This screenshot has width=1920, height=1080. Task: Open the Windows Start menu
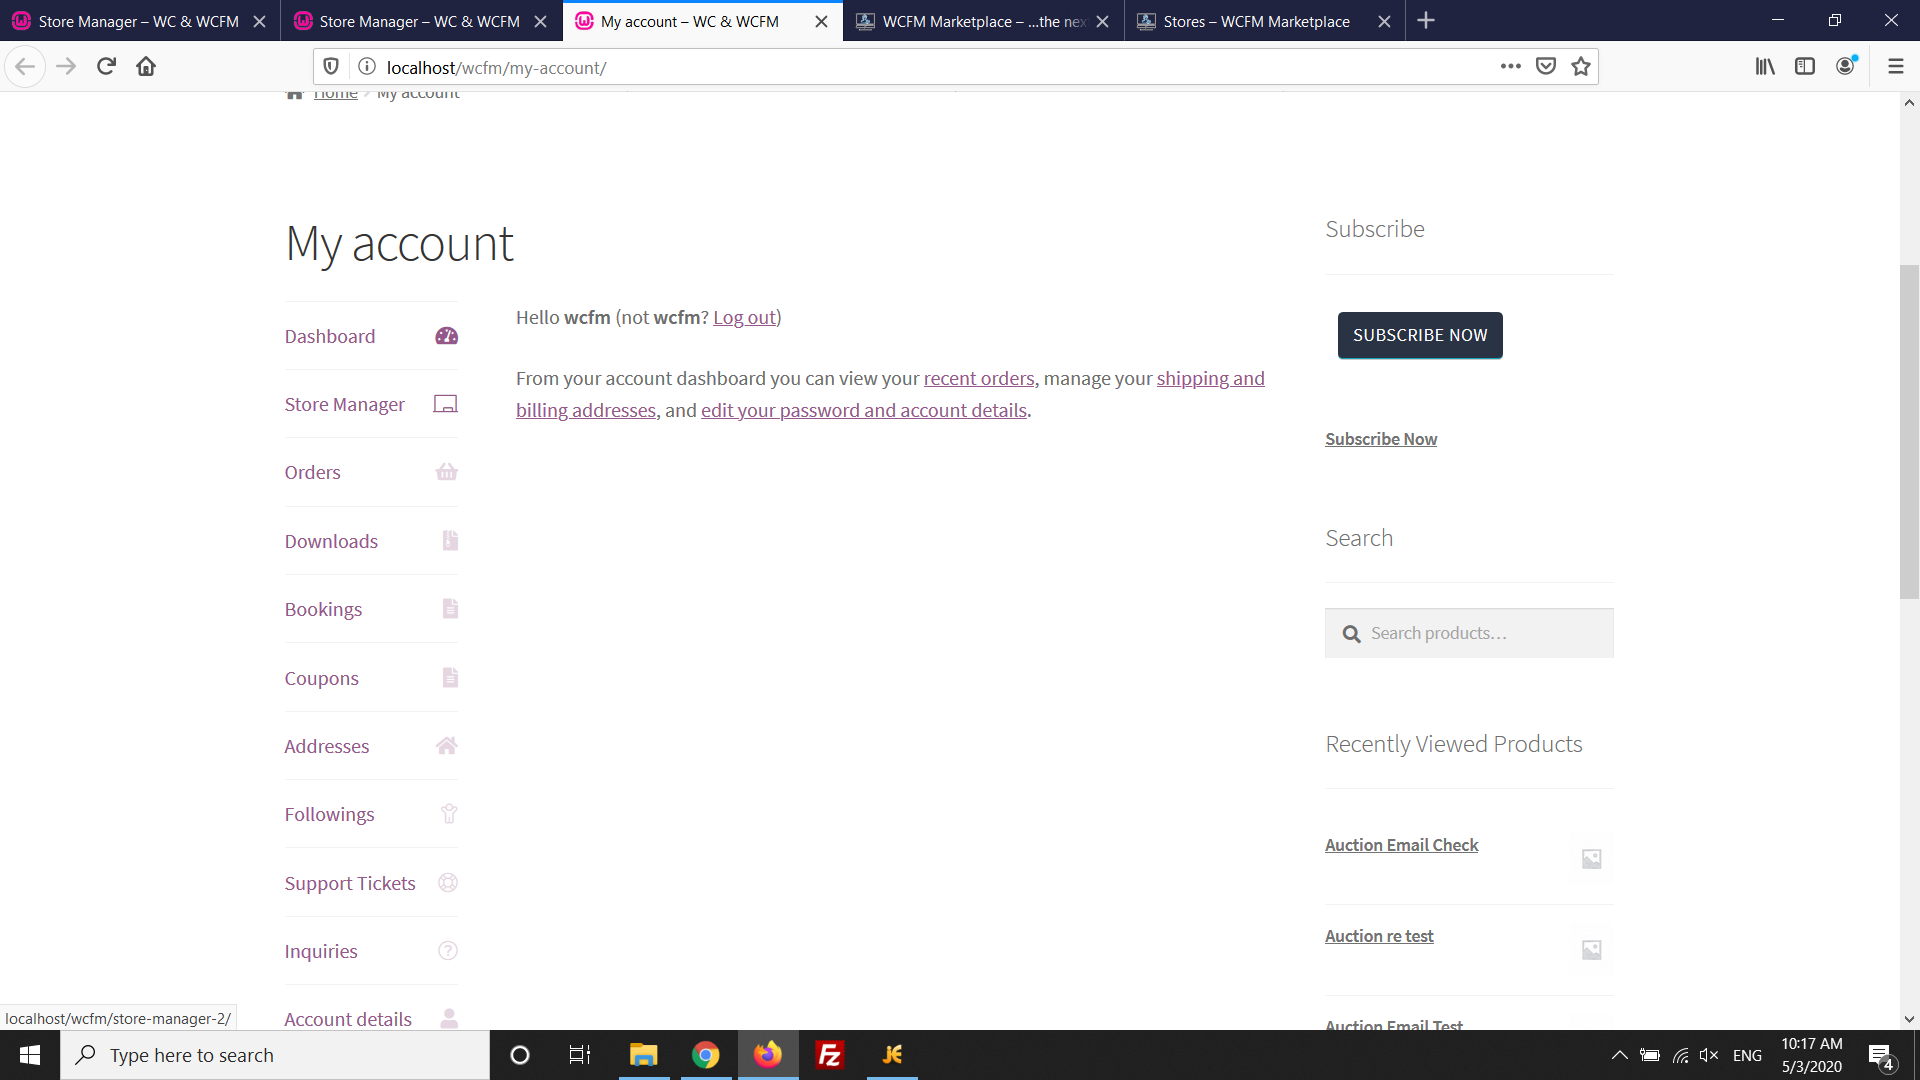pyautogui.click(x=30, y=1055)
